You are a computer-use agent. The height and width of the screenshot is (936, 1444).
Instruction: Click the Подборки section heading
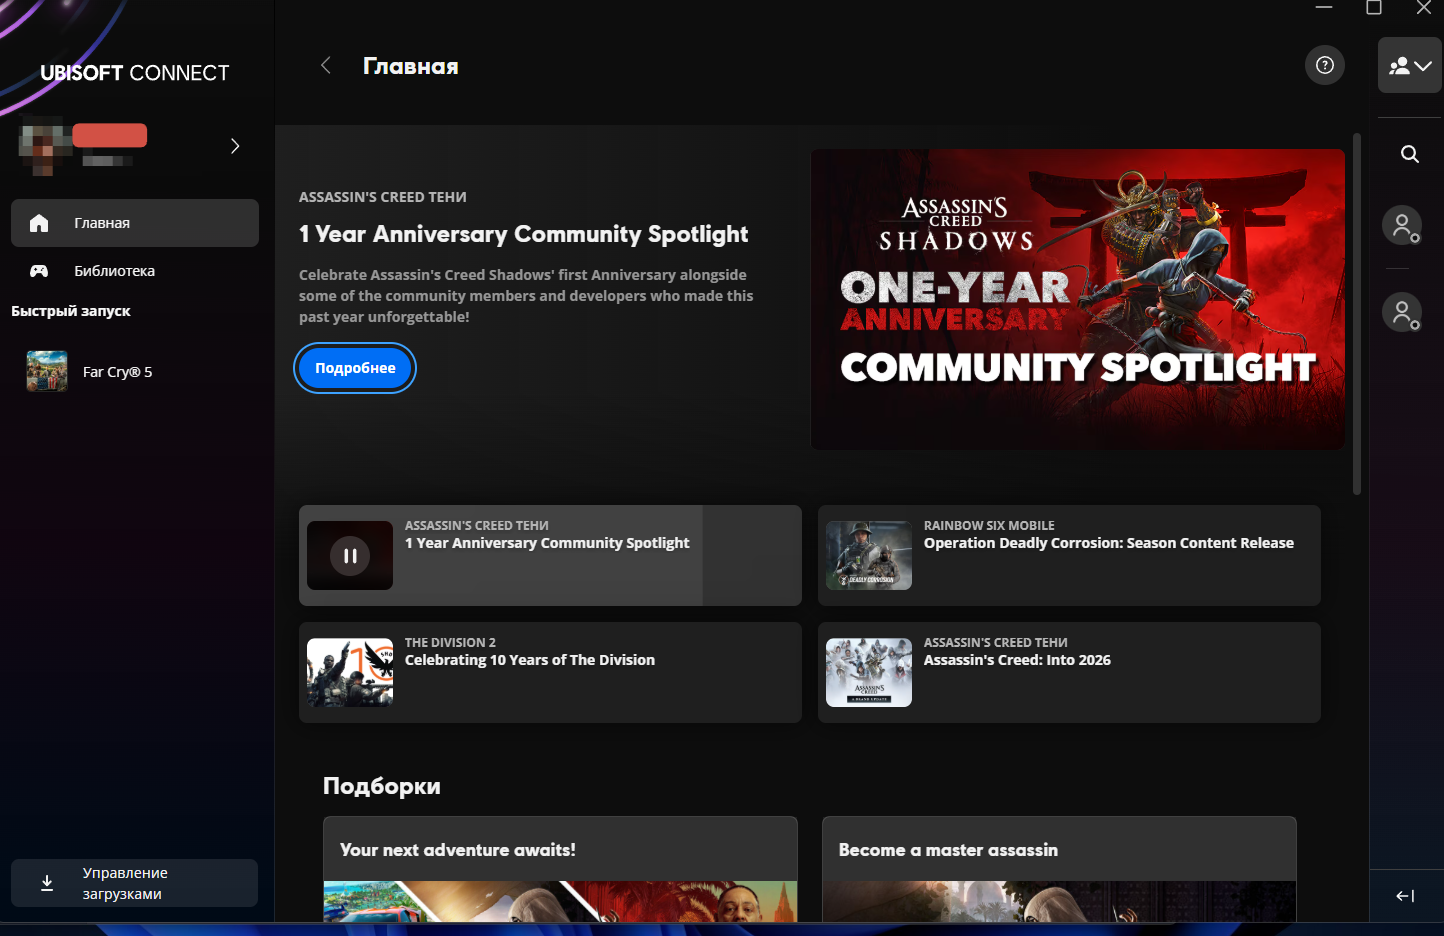coord(382,786)
